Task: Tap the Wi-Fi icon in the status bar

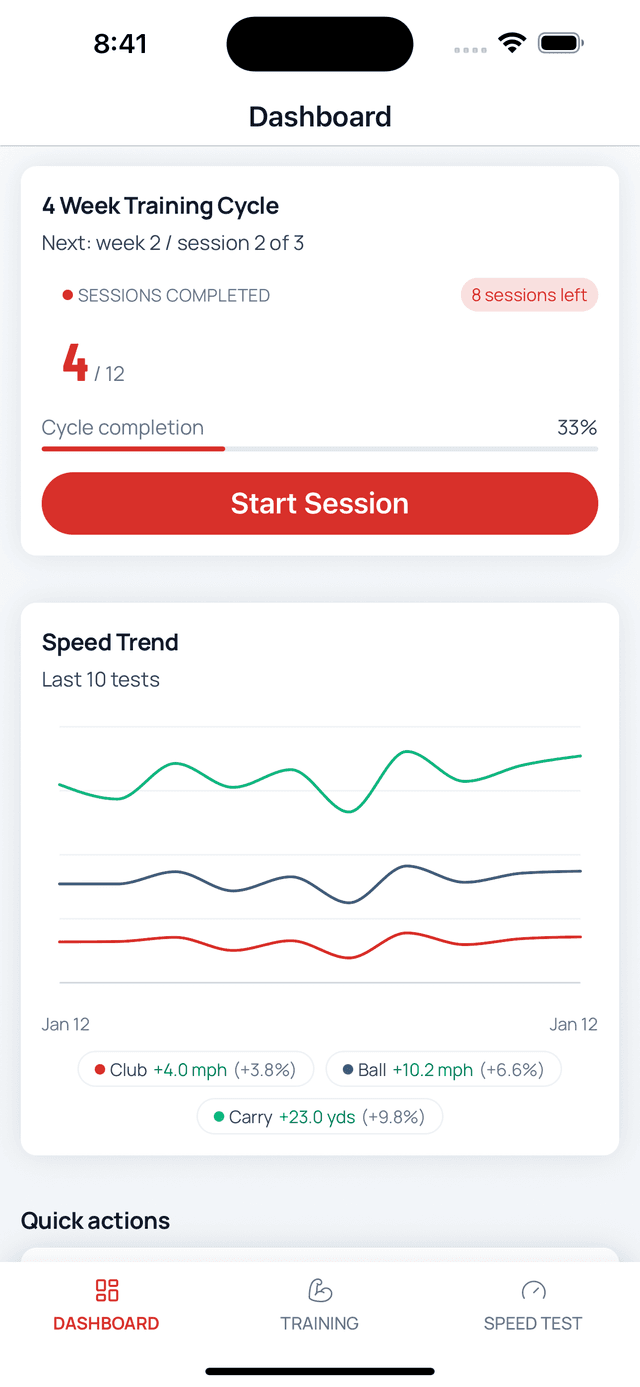Action: click(511, 43)
